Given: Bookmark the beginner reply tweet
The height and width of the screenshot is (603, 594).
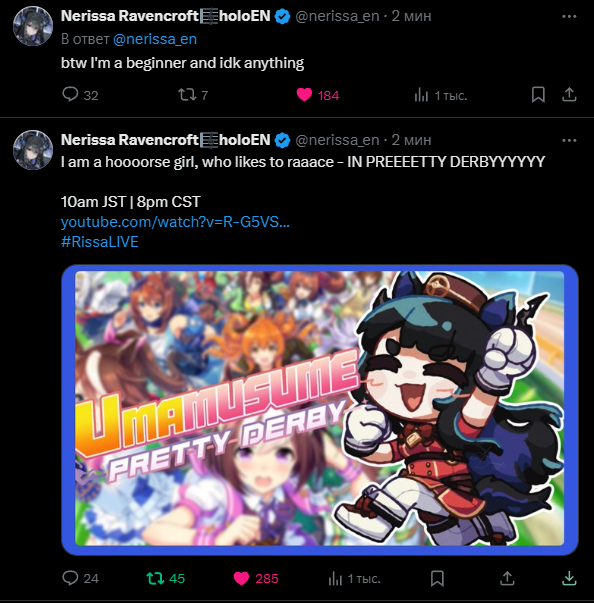Looking at the screenshot, I should (538, 95).
